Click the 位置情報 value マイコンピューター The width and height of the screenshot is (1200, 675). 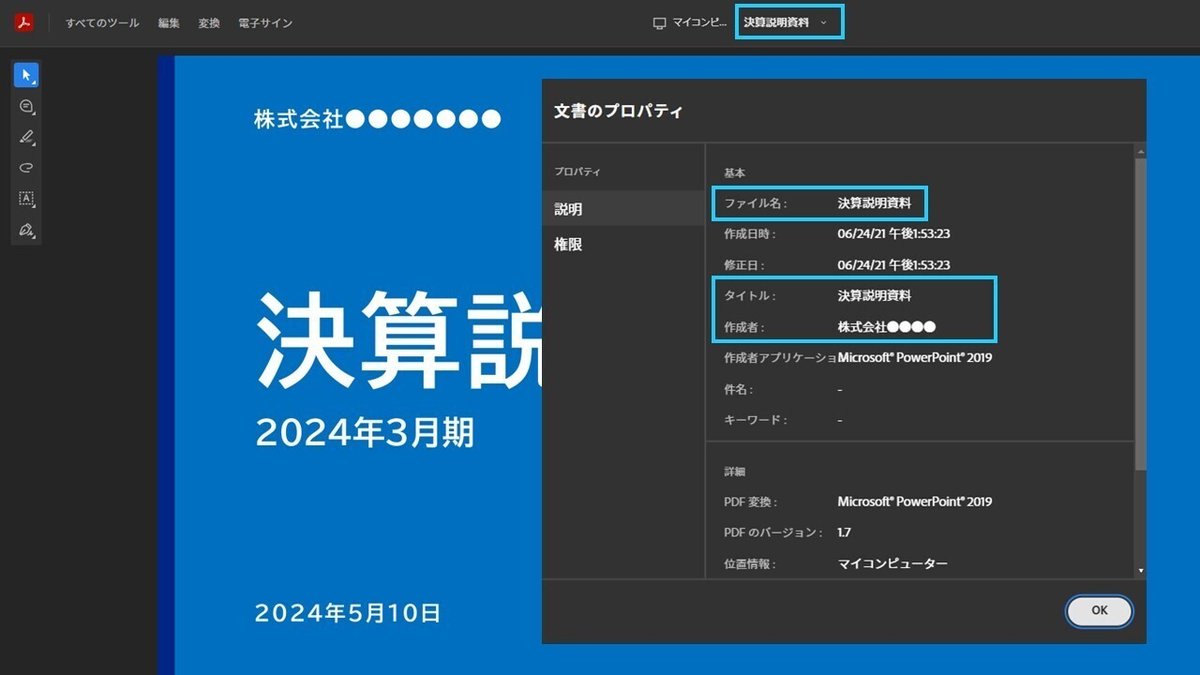(892, 564)
